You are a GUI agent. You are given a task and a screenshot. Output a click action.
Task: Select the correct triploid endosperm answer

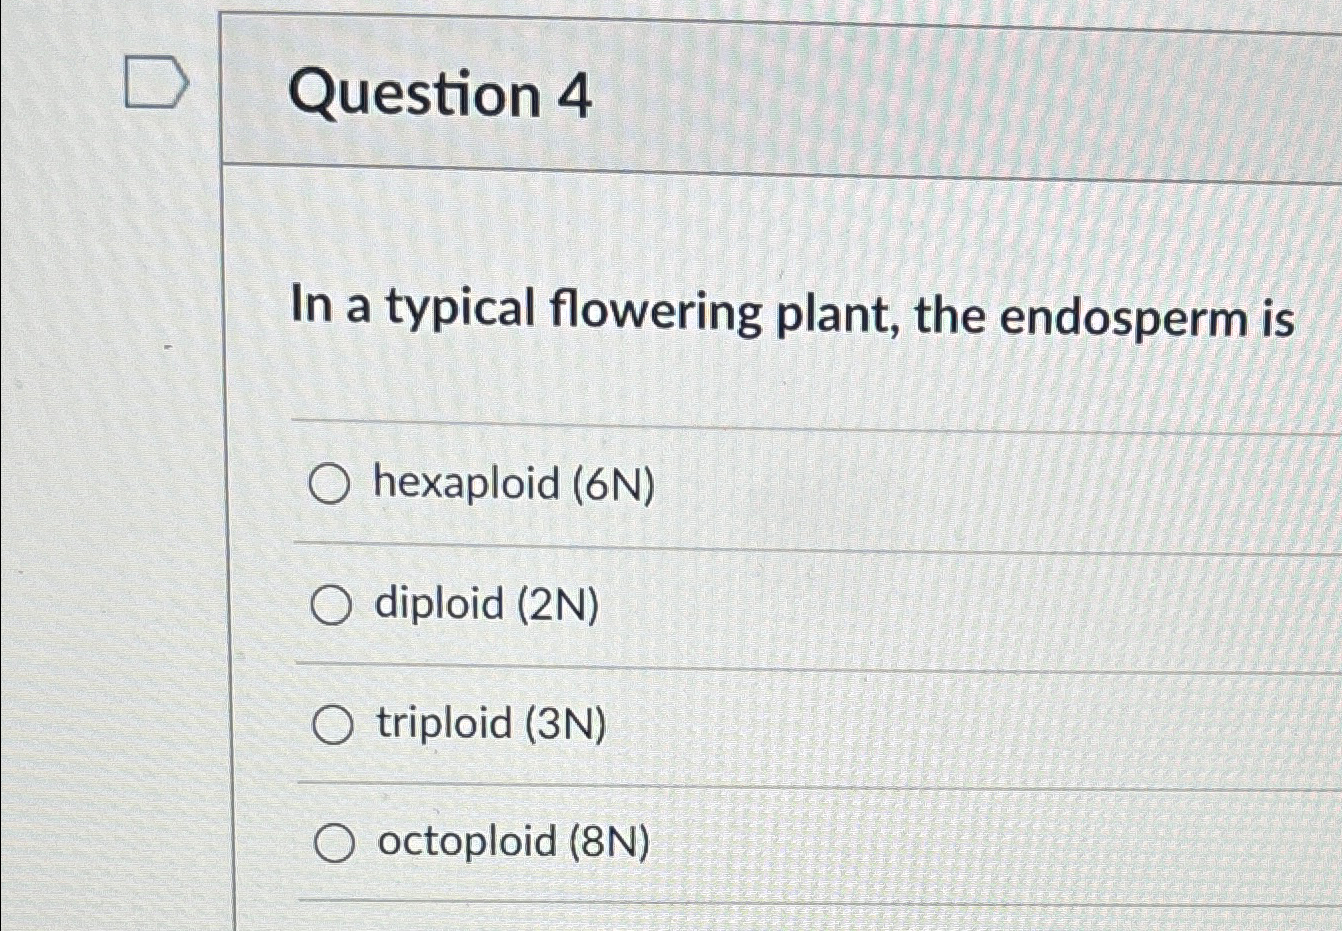(332, 723)
